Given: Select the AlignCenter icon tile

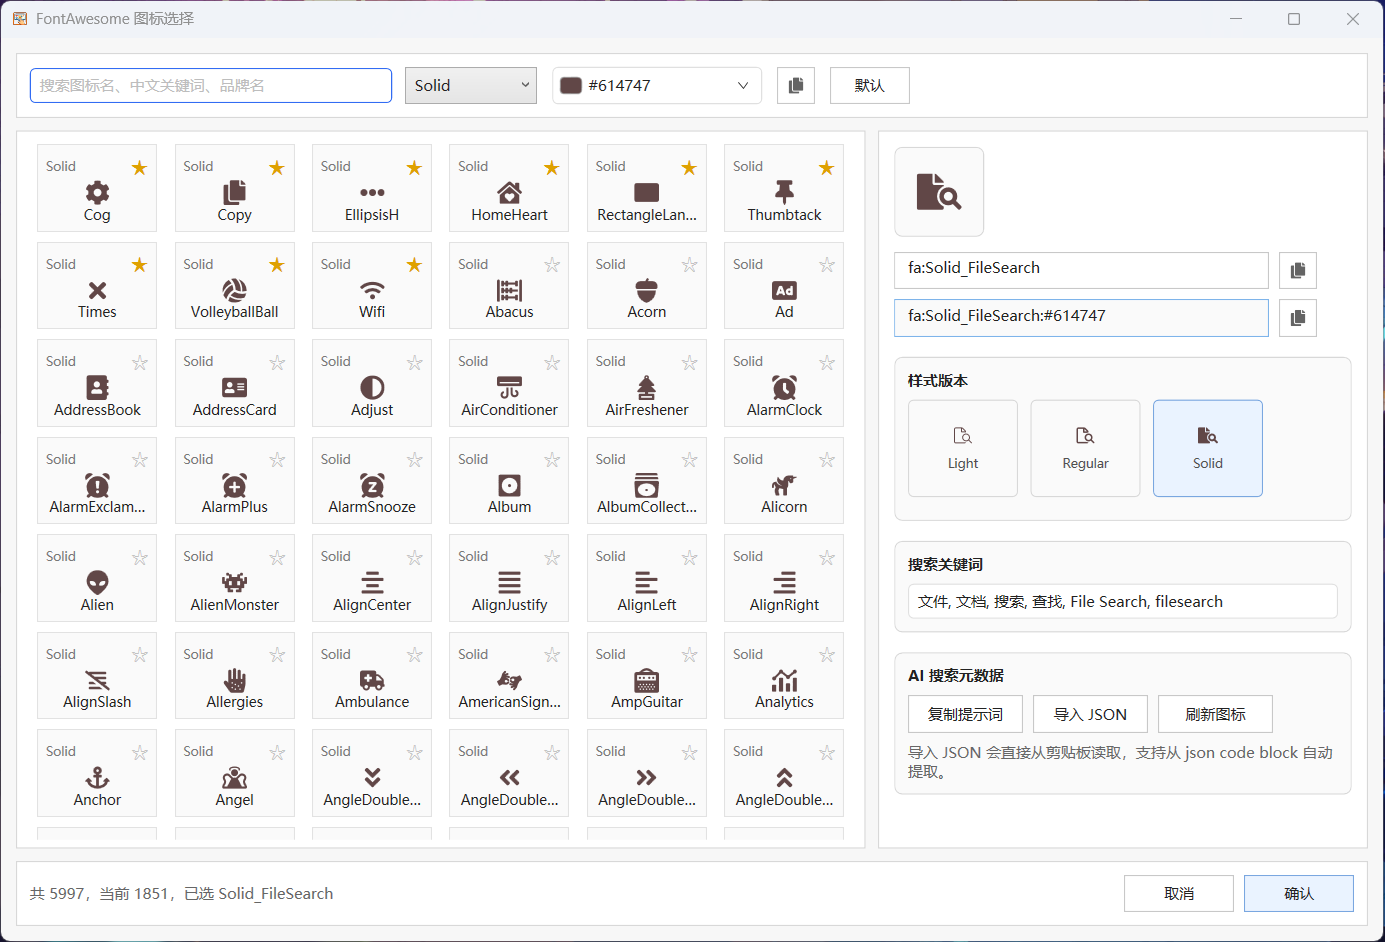Looking at the screenshot, I should point(372,578).
